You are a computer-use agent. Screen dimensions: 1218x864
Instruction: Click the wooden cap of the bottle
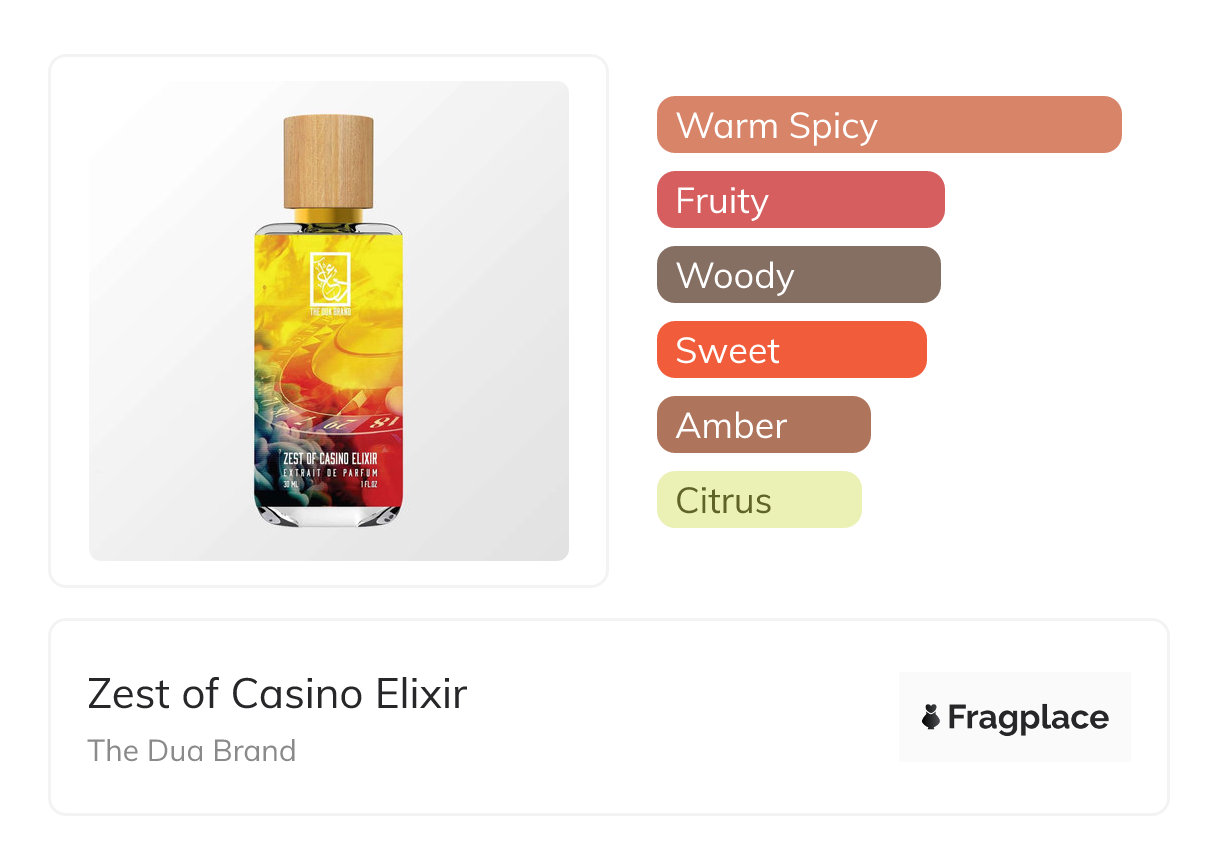[x=328, y=161]
